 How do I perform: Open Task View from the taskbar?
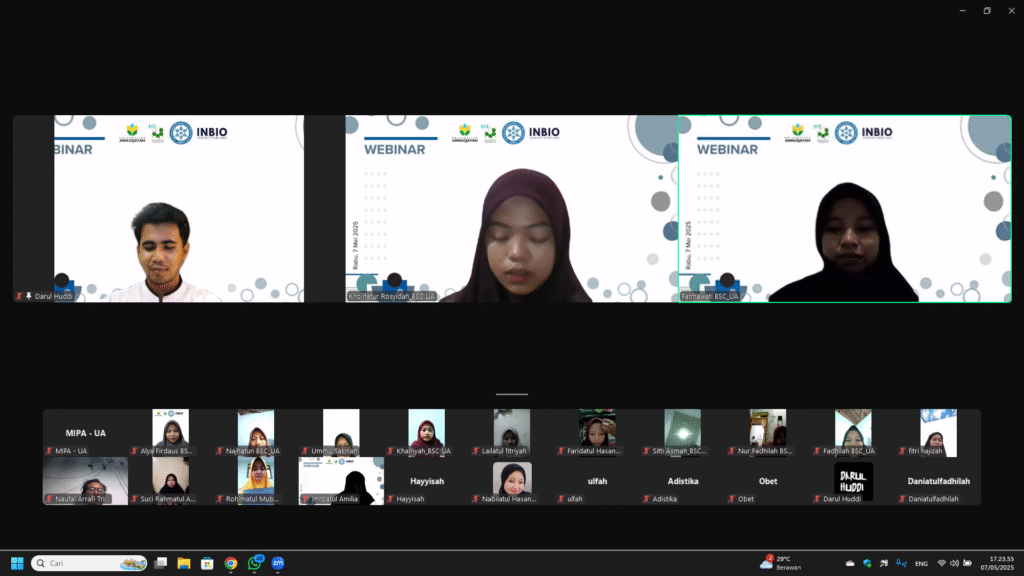point(160,563)
